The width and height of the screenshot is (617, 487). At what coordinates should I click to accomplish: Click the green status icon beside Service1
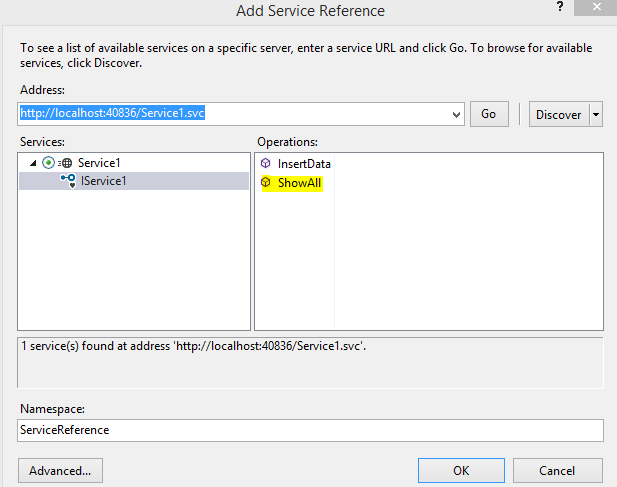[48, 163]
